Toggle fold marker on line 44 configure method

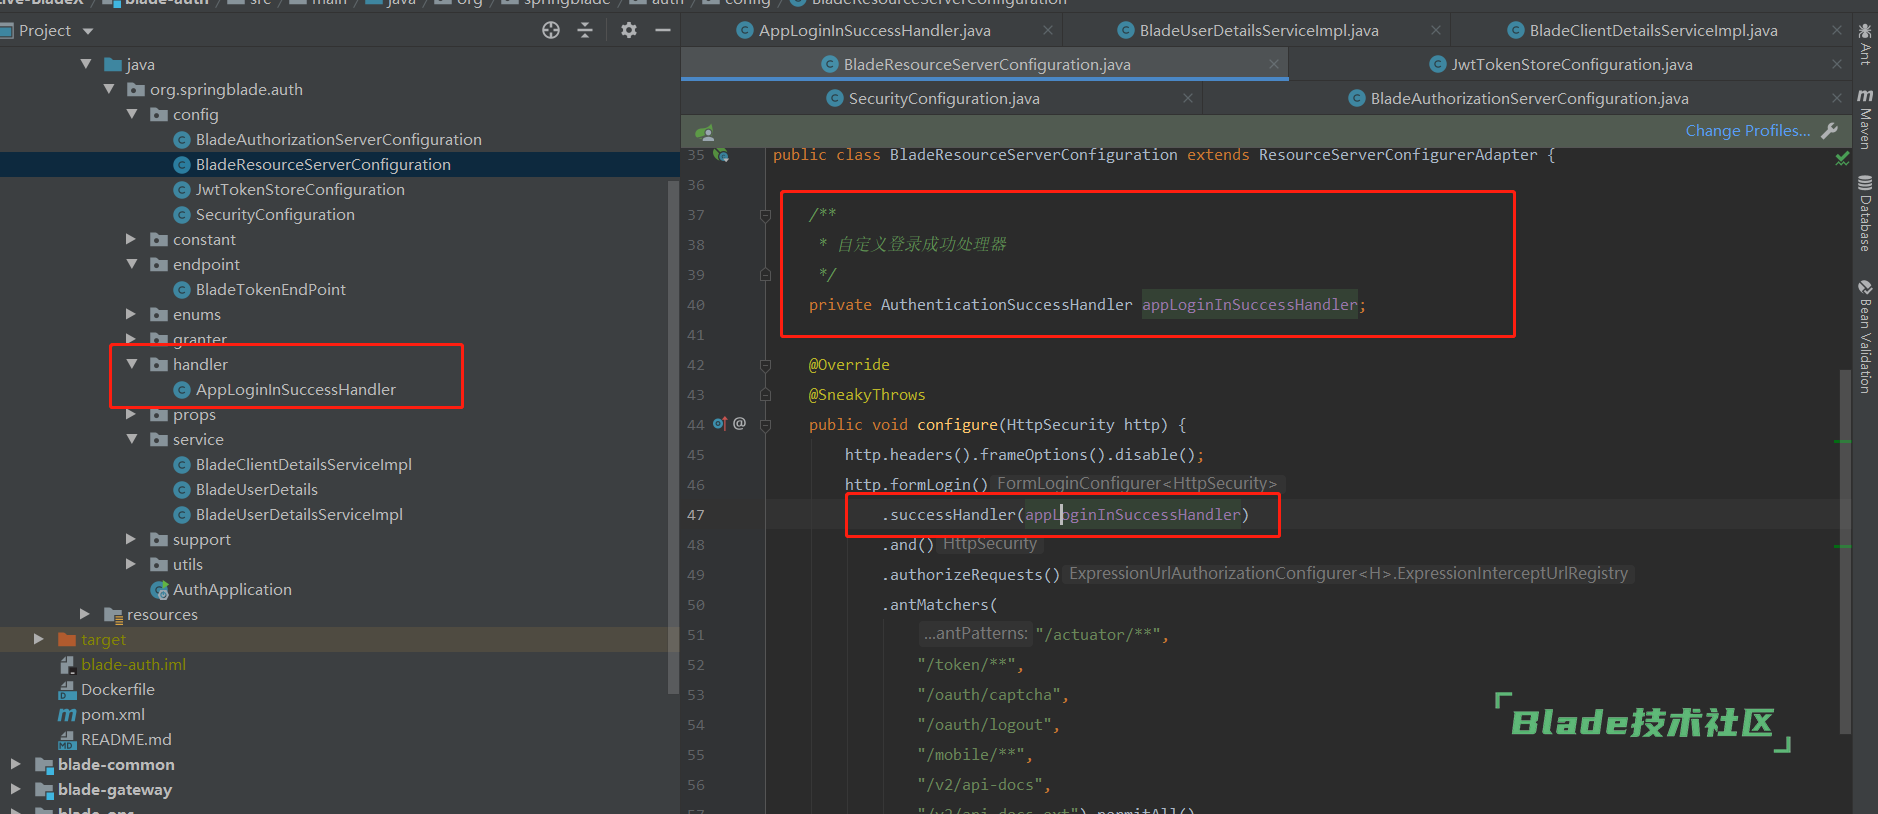(x=765, y=425)
